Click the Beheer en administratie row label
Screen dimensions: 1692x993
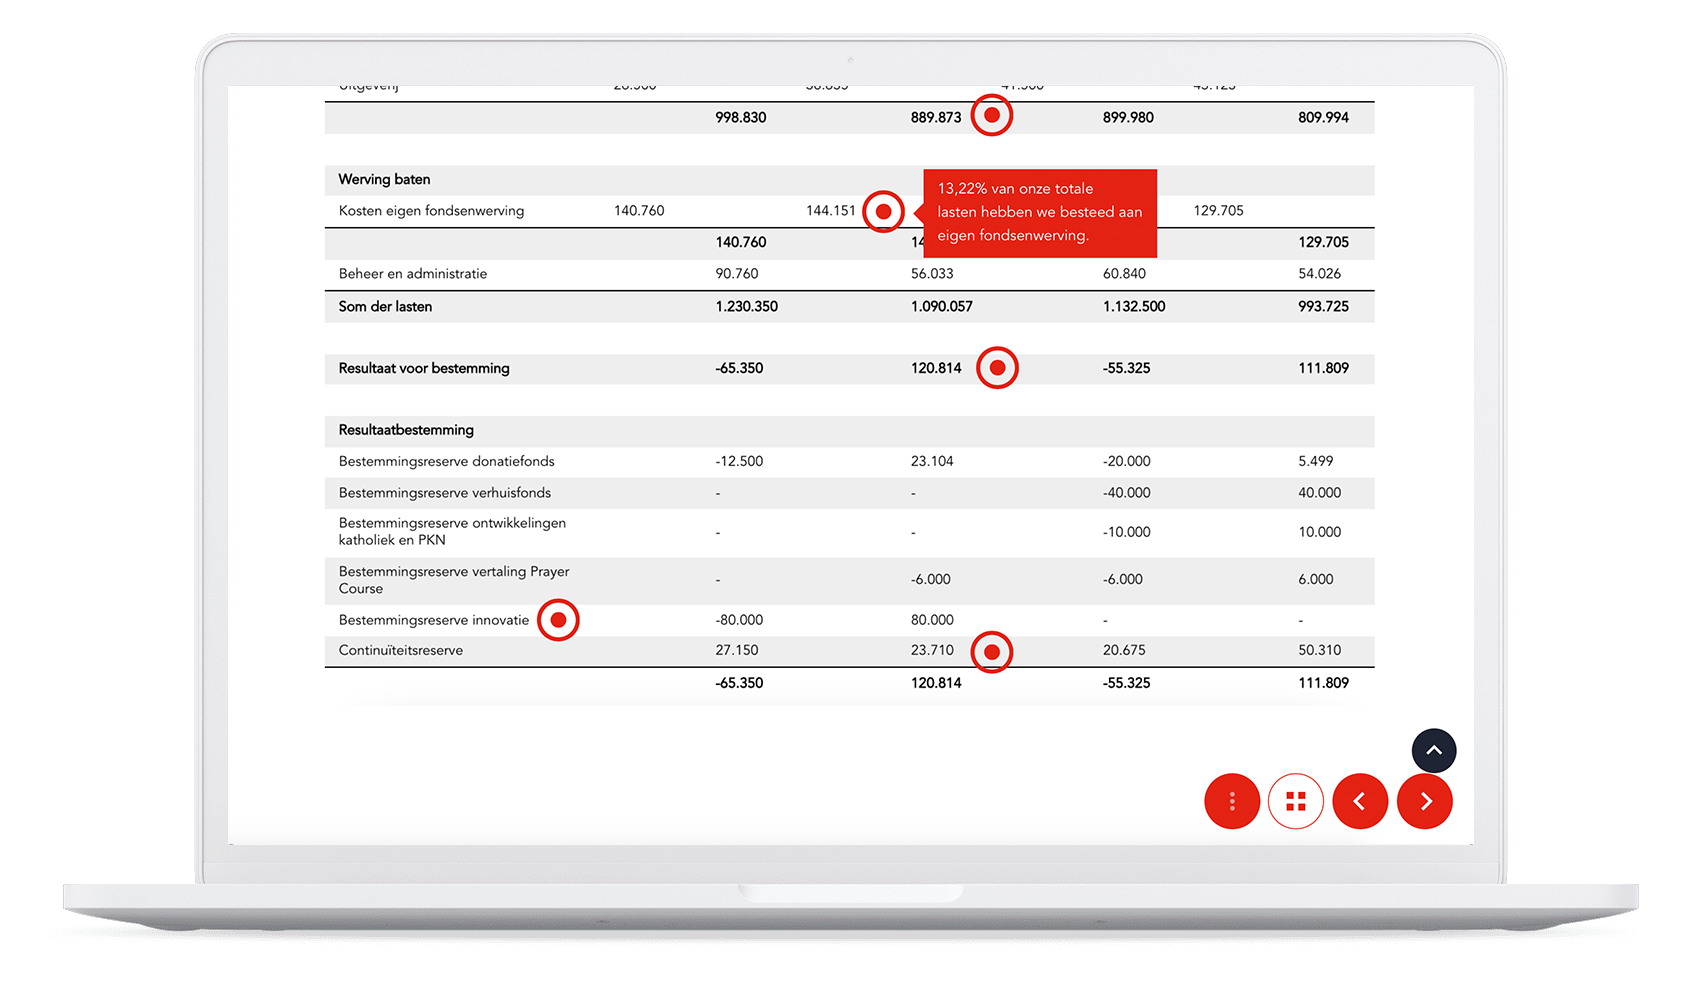413,274
